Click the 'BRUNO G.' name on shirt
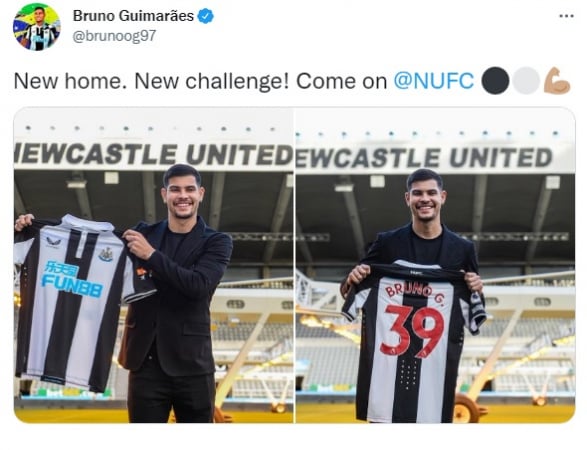This screenshot has width=587, height=450. coord(415,292)
